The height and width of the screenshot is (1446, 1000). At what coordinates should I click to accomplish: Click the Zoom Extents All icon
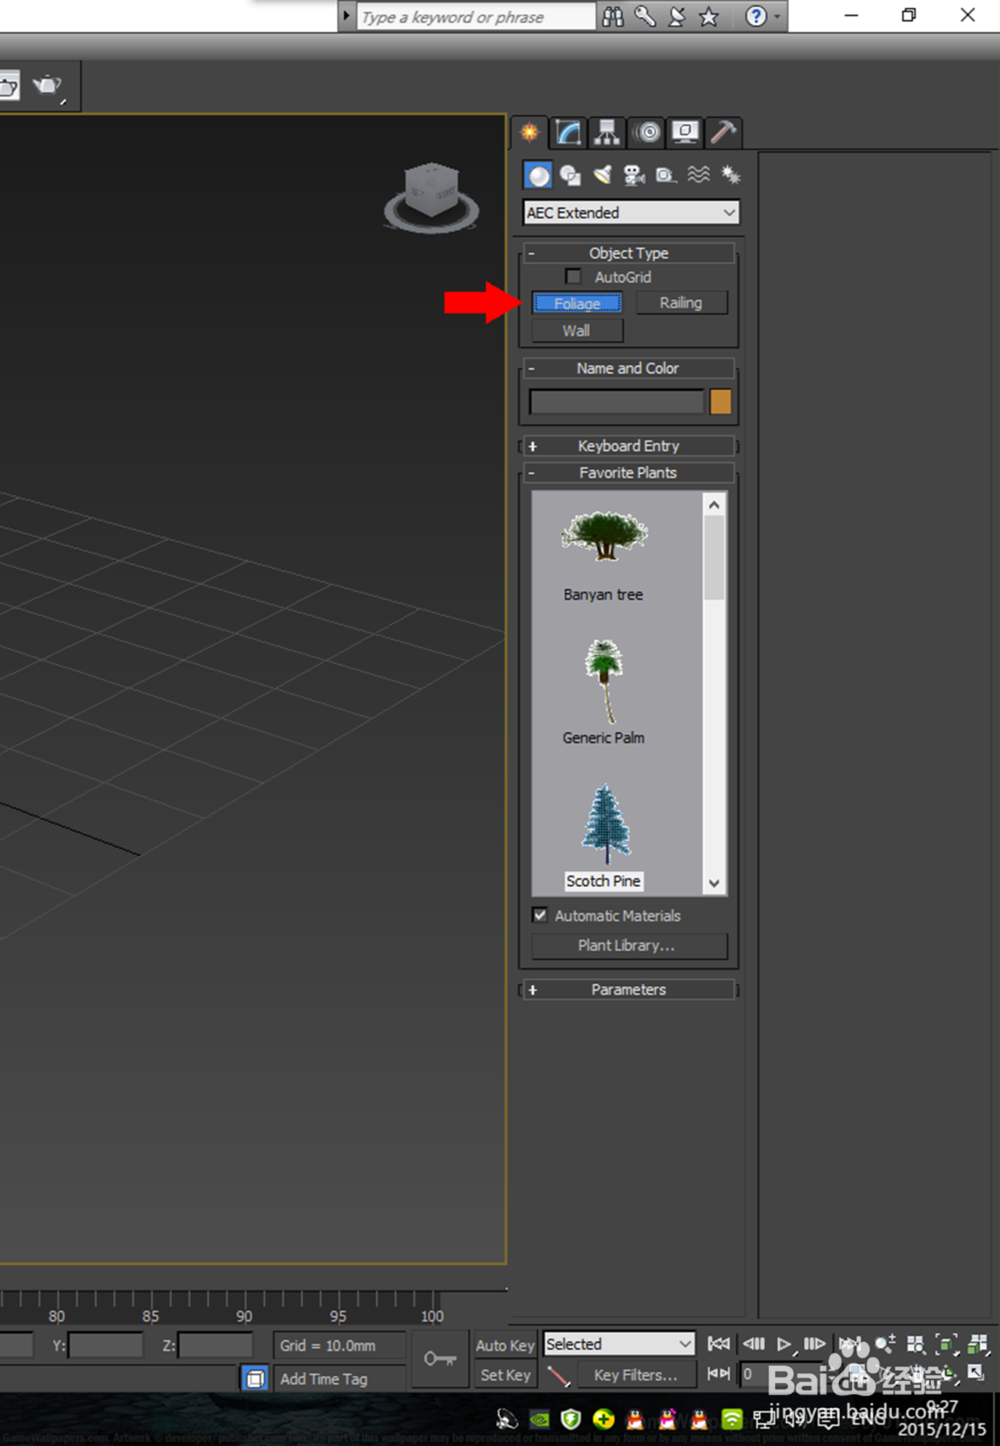click(977, 1344)
